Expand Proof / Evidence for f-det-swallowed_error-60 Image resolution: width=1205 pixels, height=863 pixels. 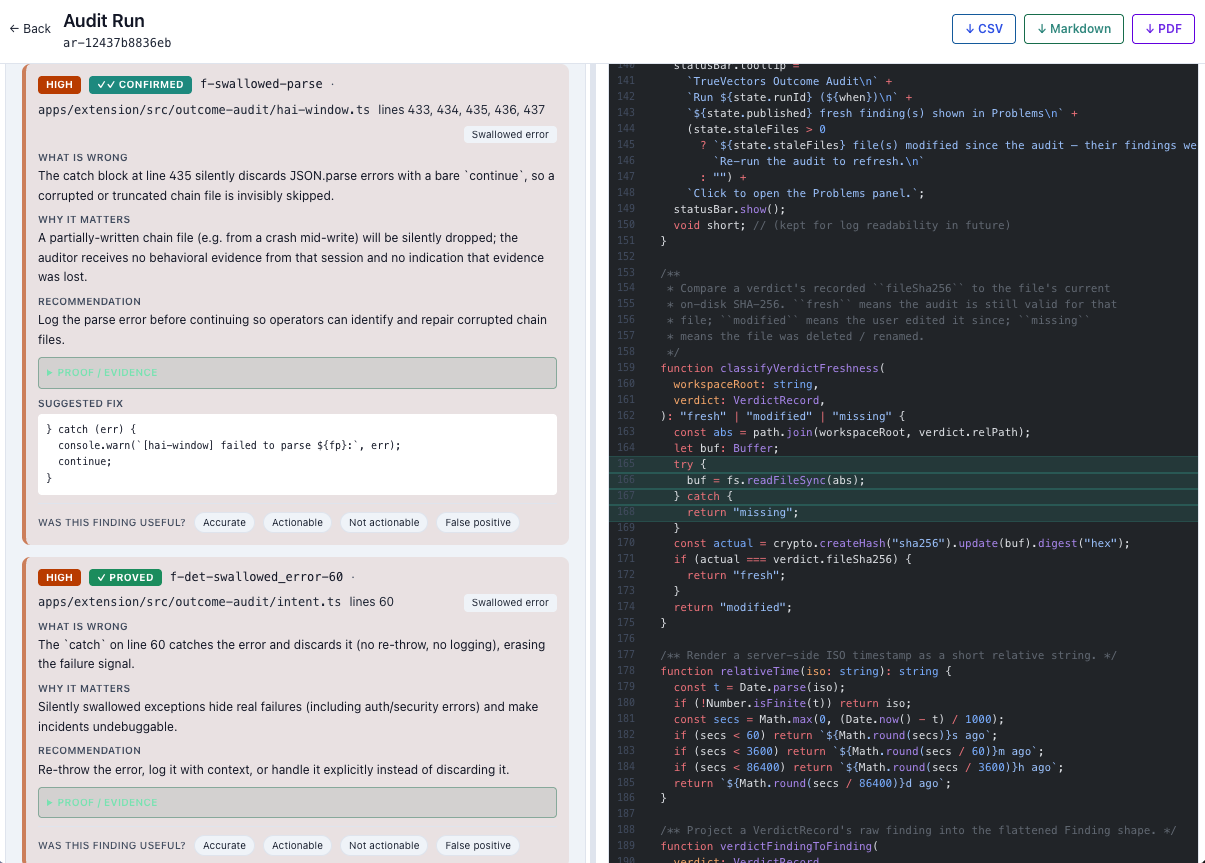(x=297, y=803)
